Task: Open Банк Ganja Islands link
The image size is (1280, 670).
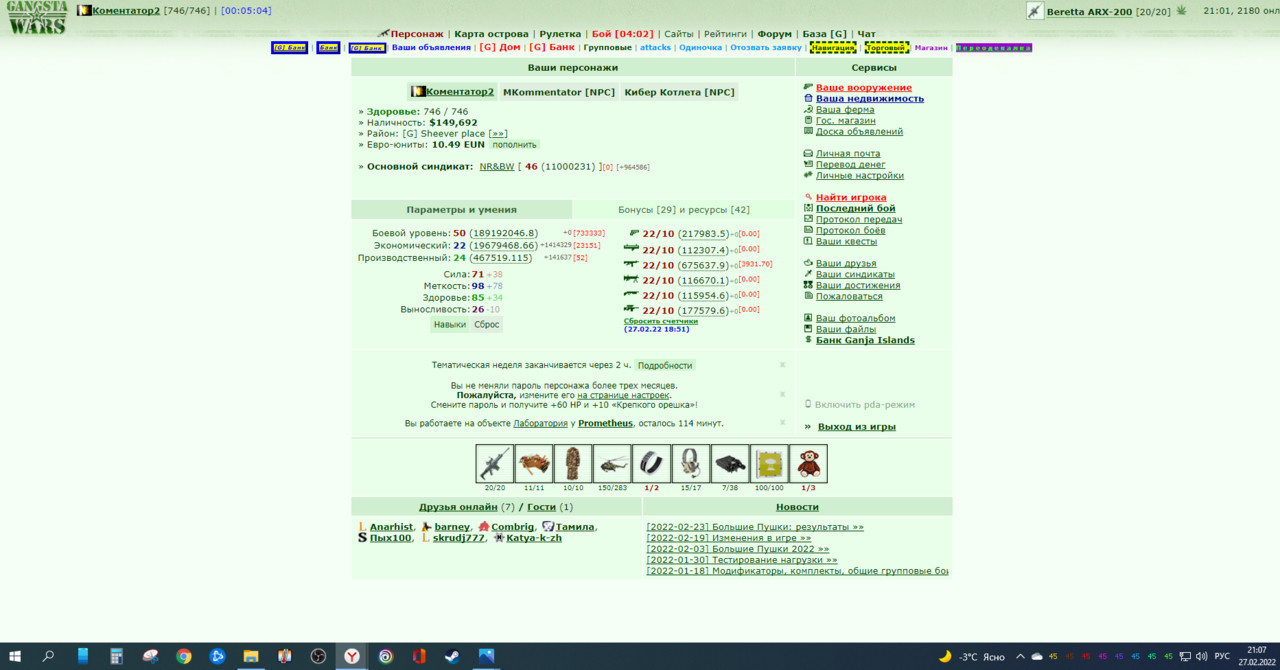Action: 865,340
